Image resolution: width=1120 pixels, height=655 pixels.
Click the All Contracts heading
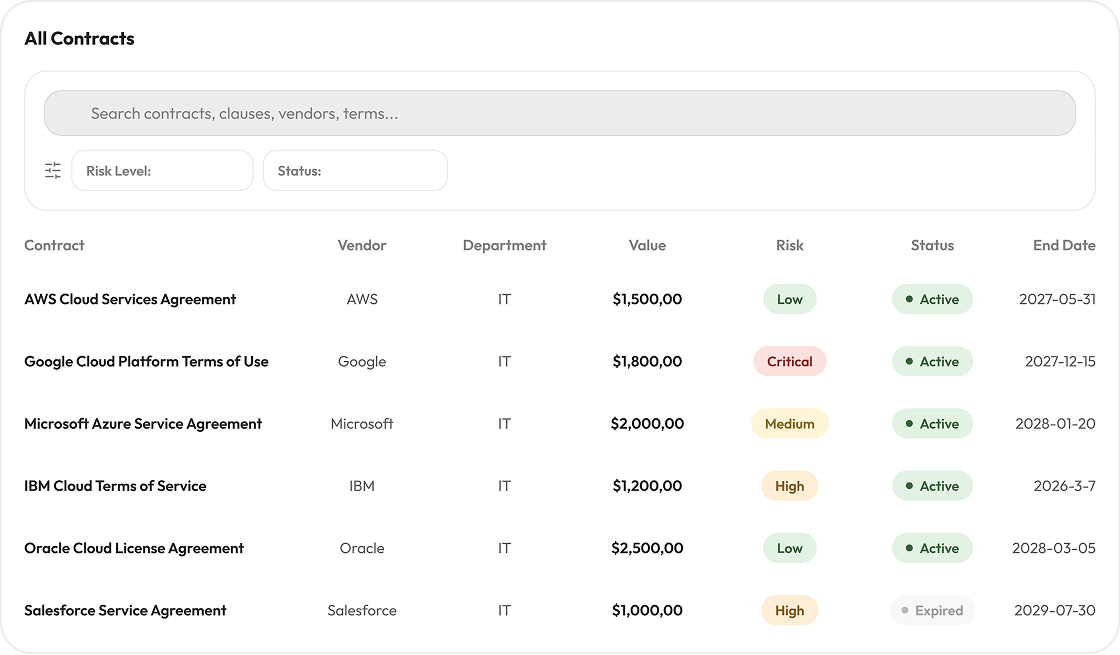[x=79, y=39]
